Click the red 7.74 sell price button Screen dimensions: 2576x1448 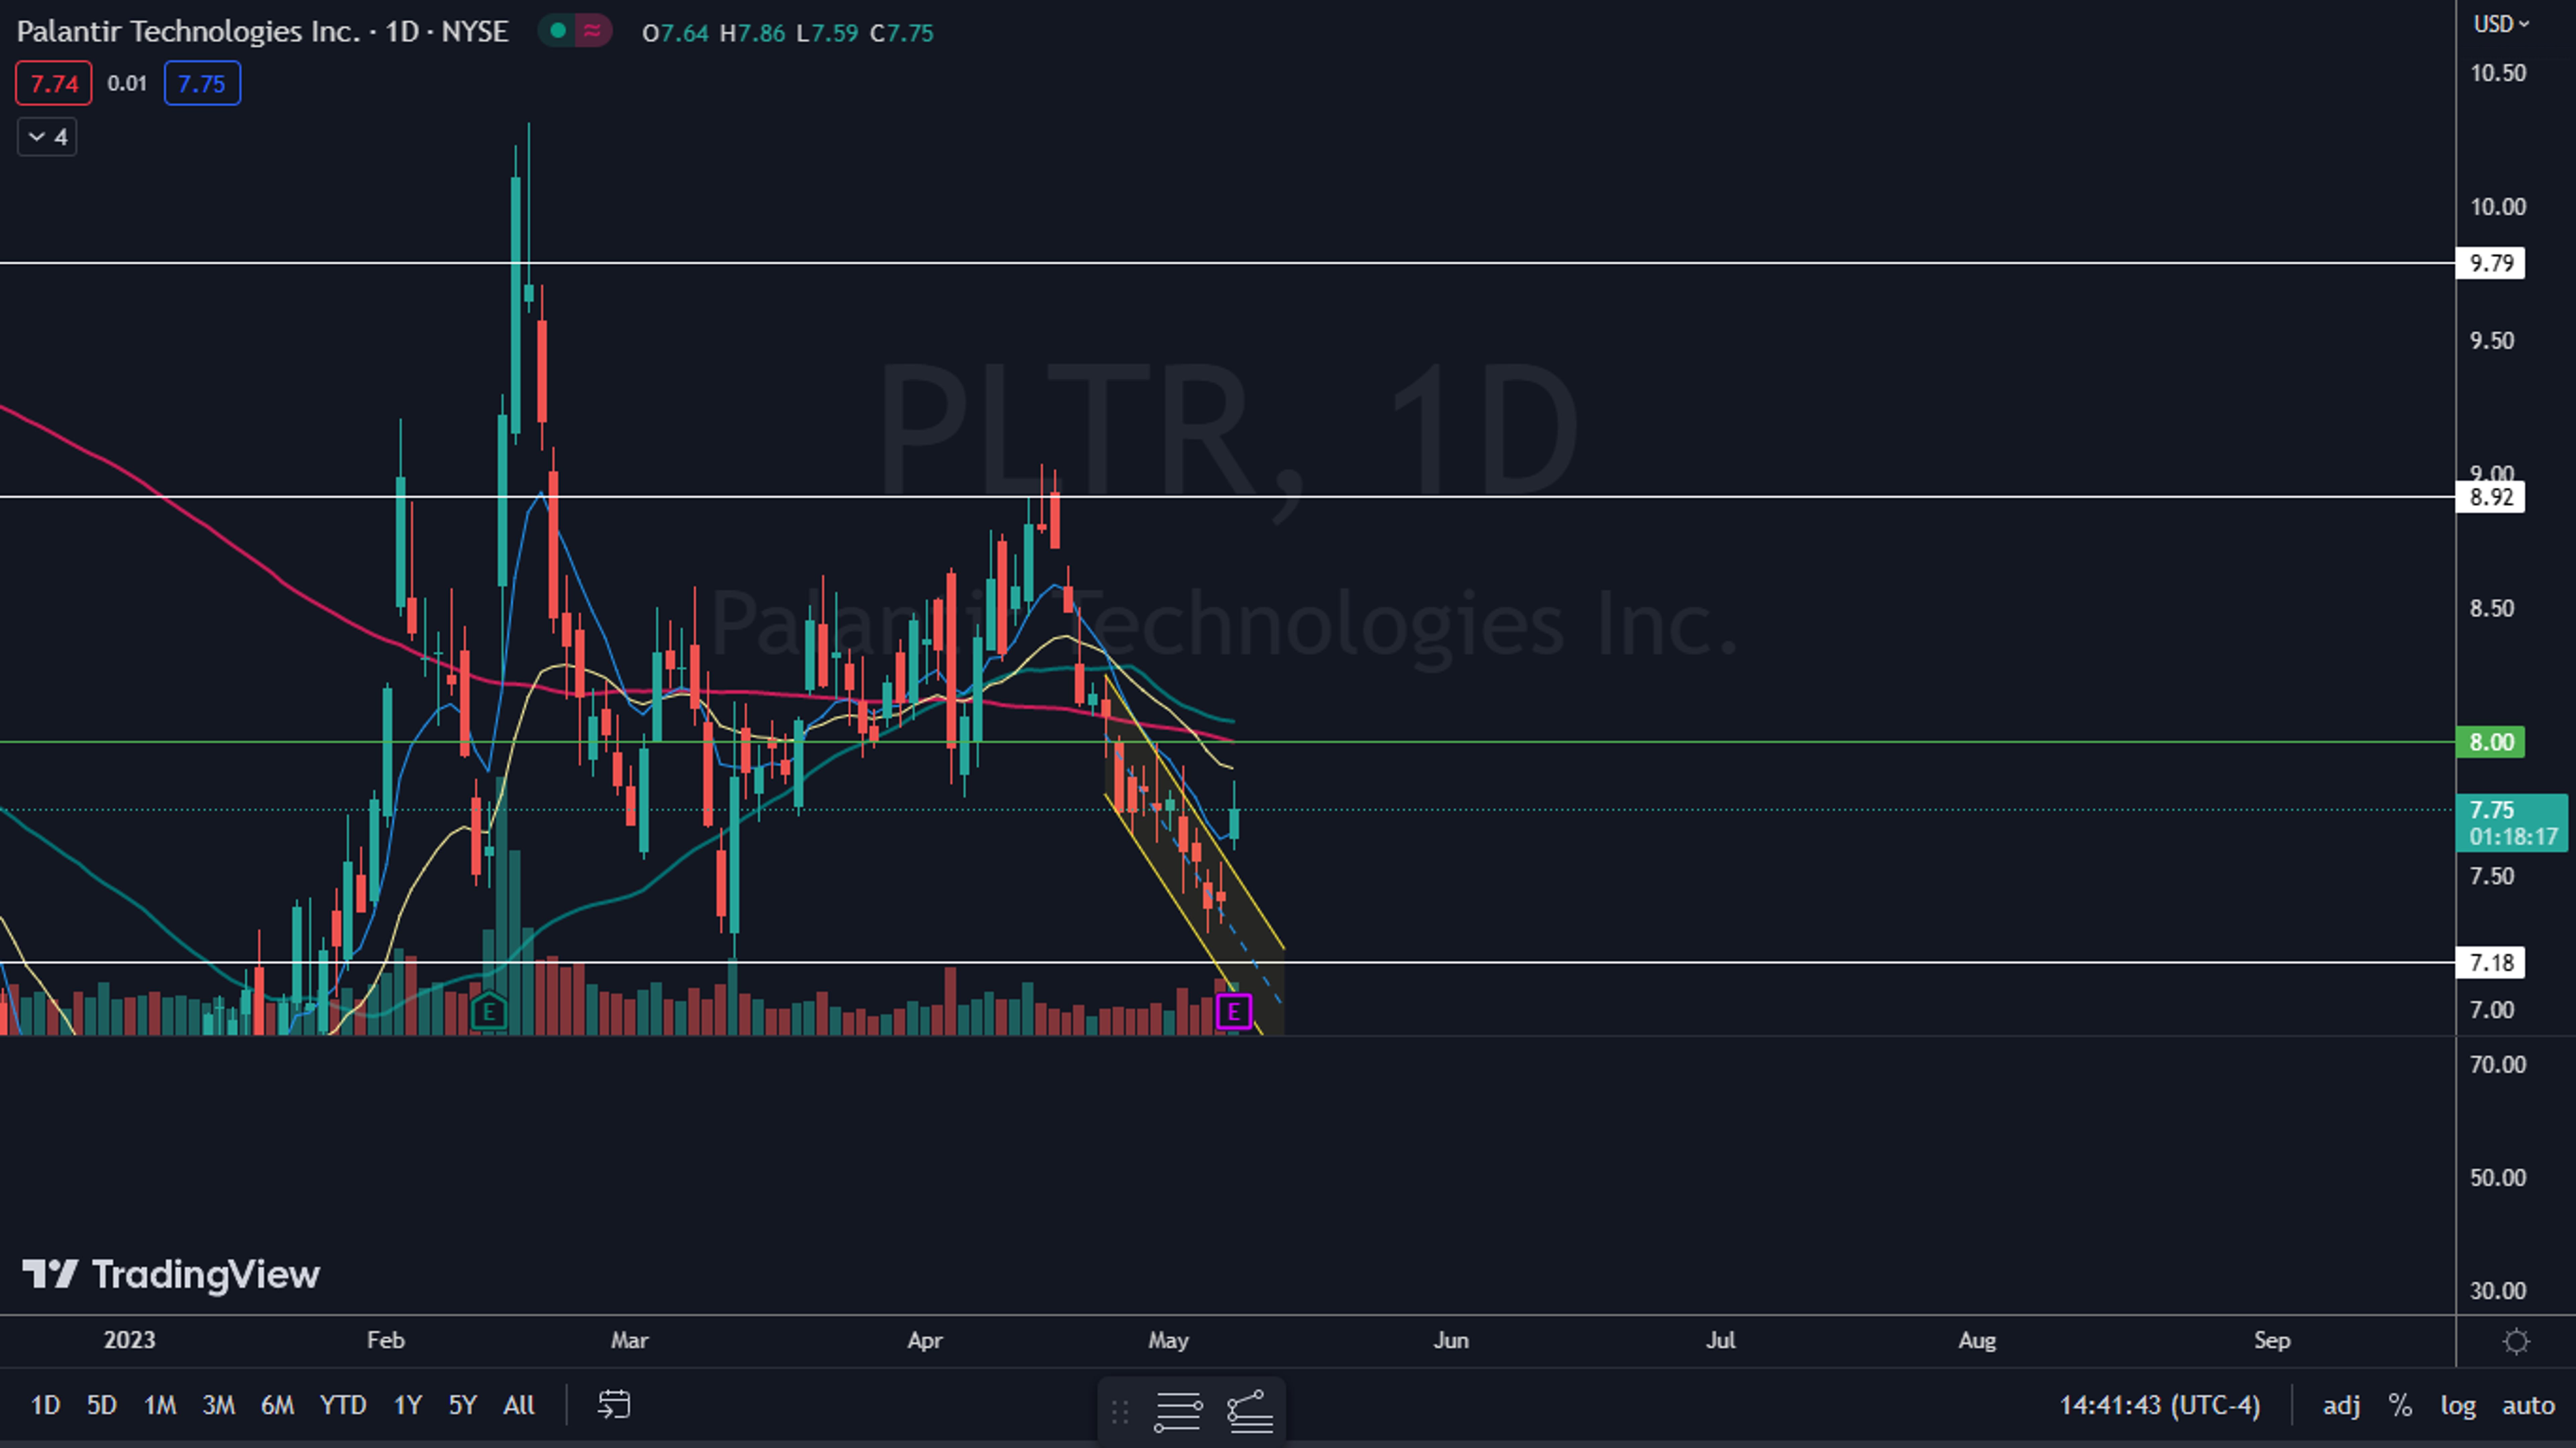(54, 83)
